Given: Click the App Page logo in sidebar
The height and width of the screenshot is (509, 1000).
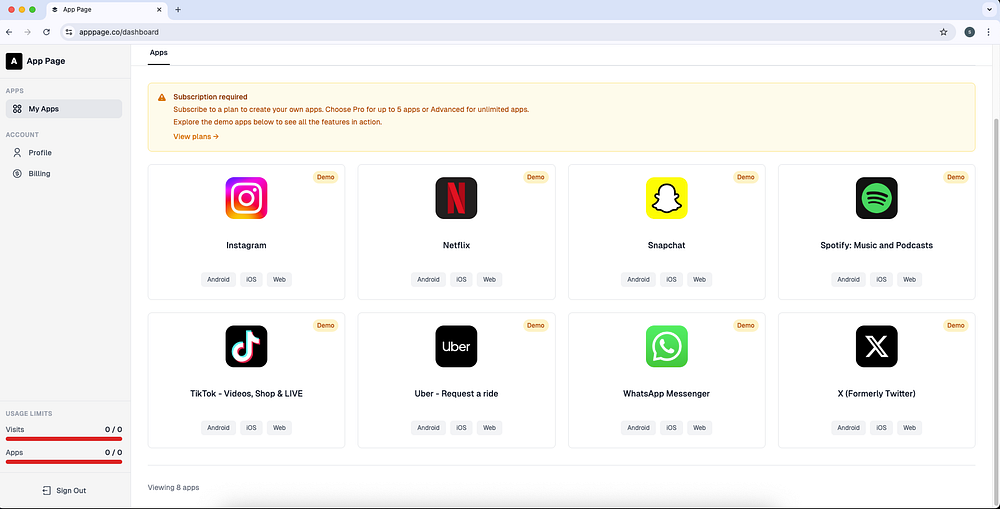Looking at the screenshot, I should (14, 61).
